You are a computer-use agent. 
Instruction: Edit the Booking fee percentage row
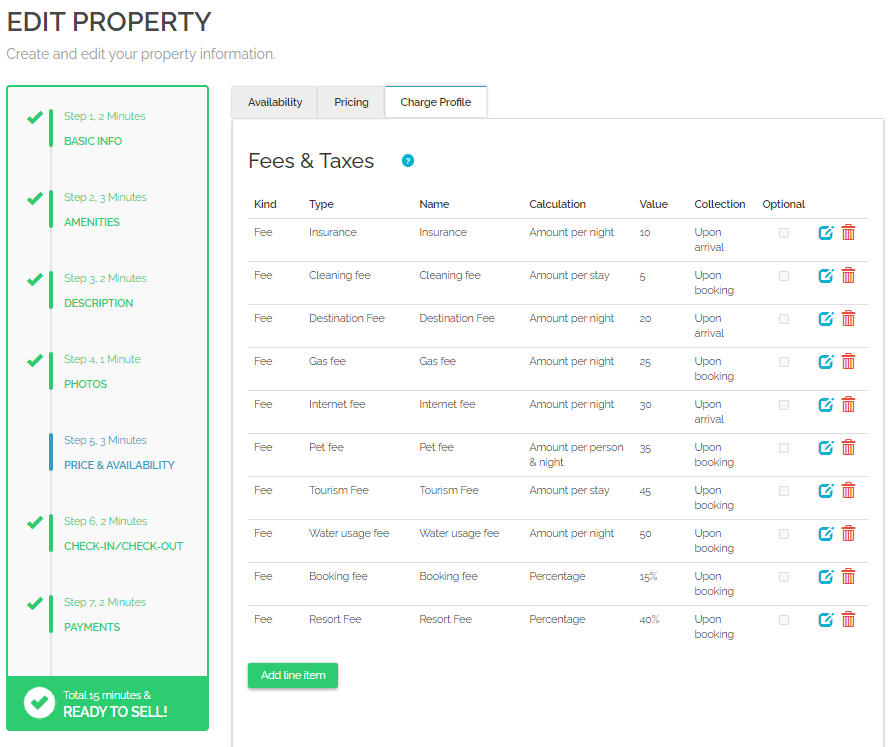pyautogui.click(x=826, y=577)
